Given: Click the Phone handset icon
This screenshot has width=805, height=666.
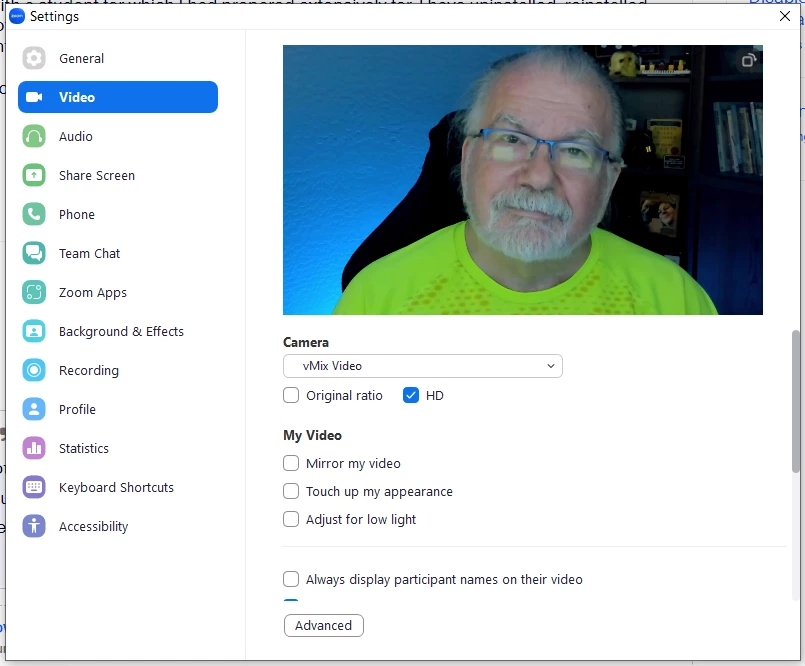Looking at the screenshot, I should point(34,214).
